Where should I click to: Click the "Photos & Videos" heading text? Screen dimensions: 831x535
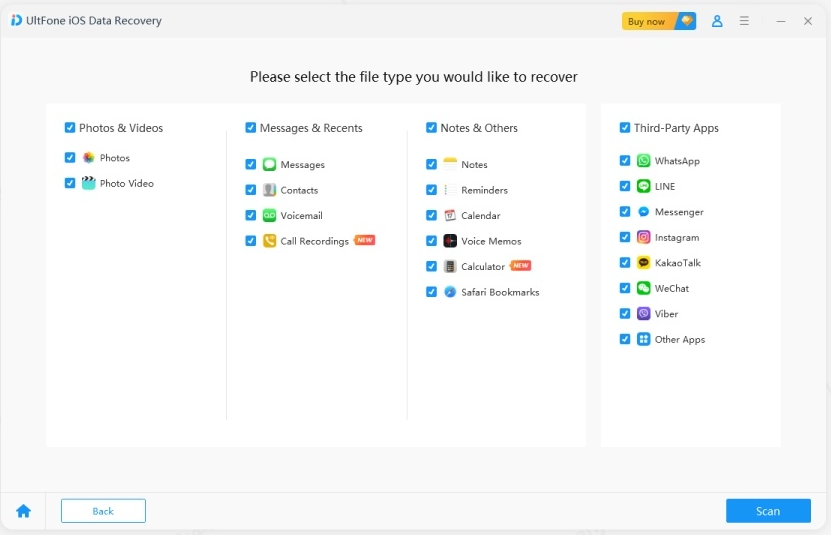pyautogui.click(x=121, y=128)
